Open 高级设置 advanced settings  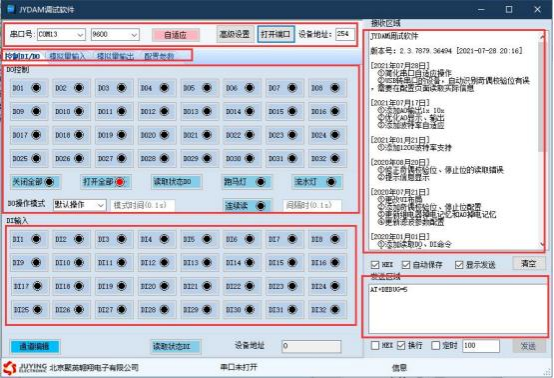235,34
